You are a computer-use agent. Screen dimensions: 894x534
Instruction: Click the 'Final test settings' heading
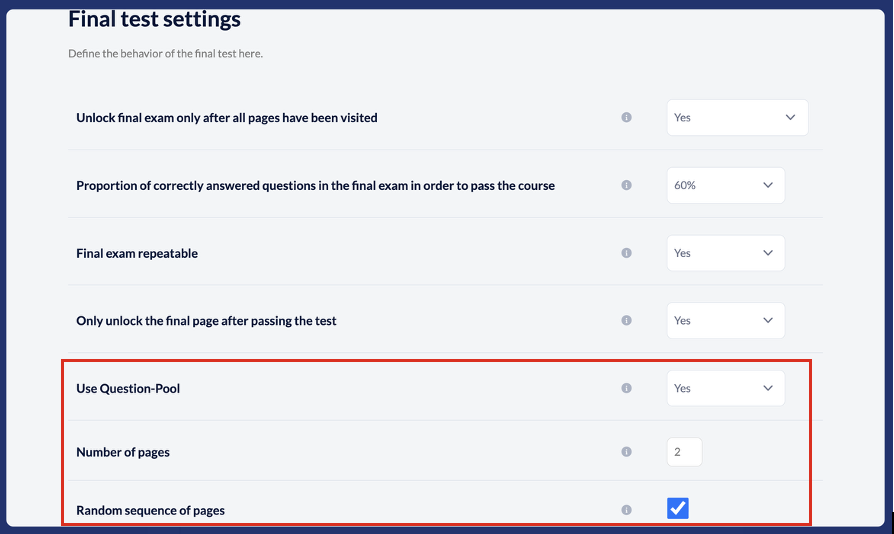click(154, 19)
